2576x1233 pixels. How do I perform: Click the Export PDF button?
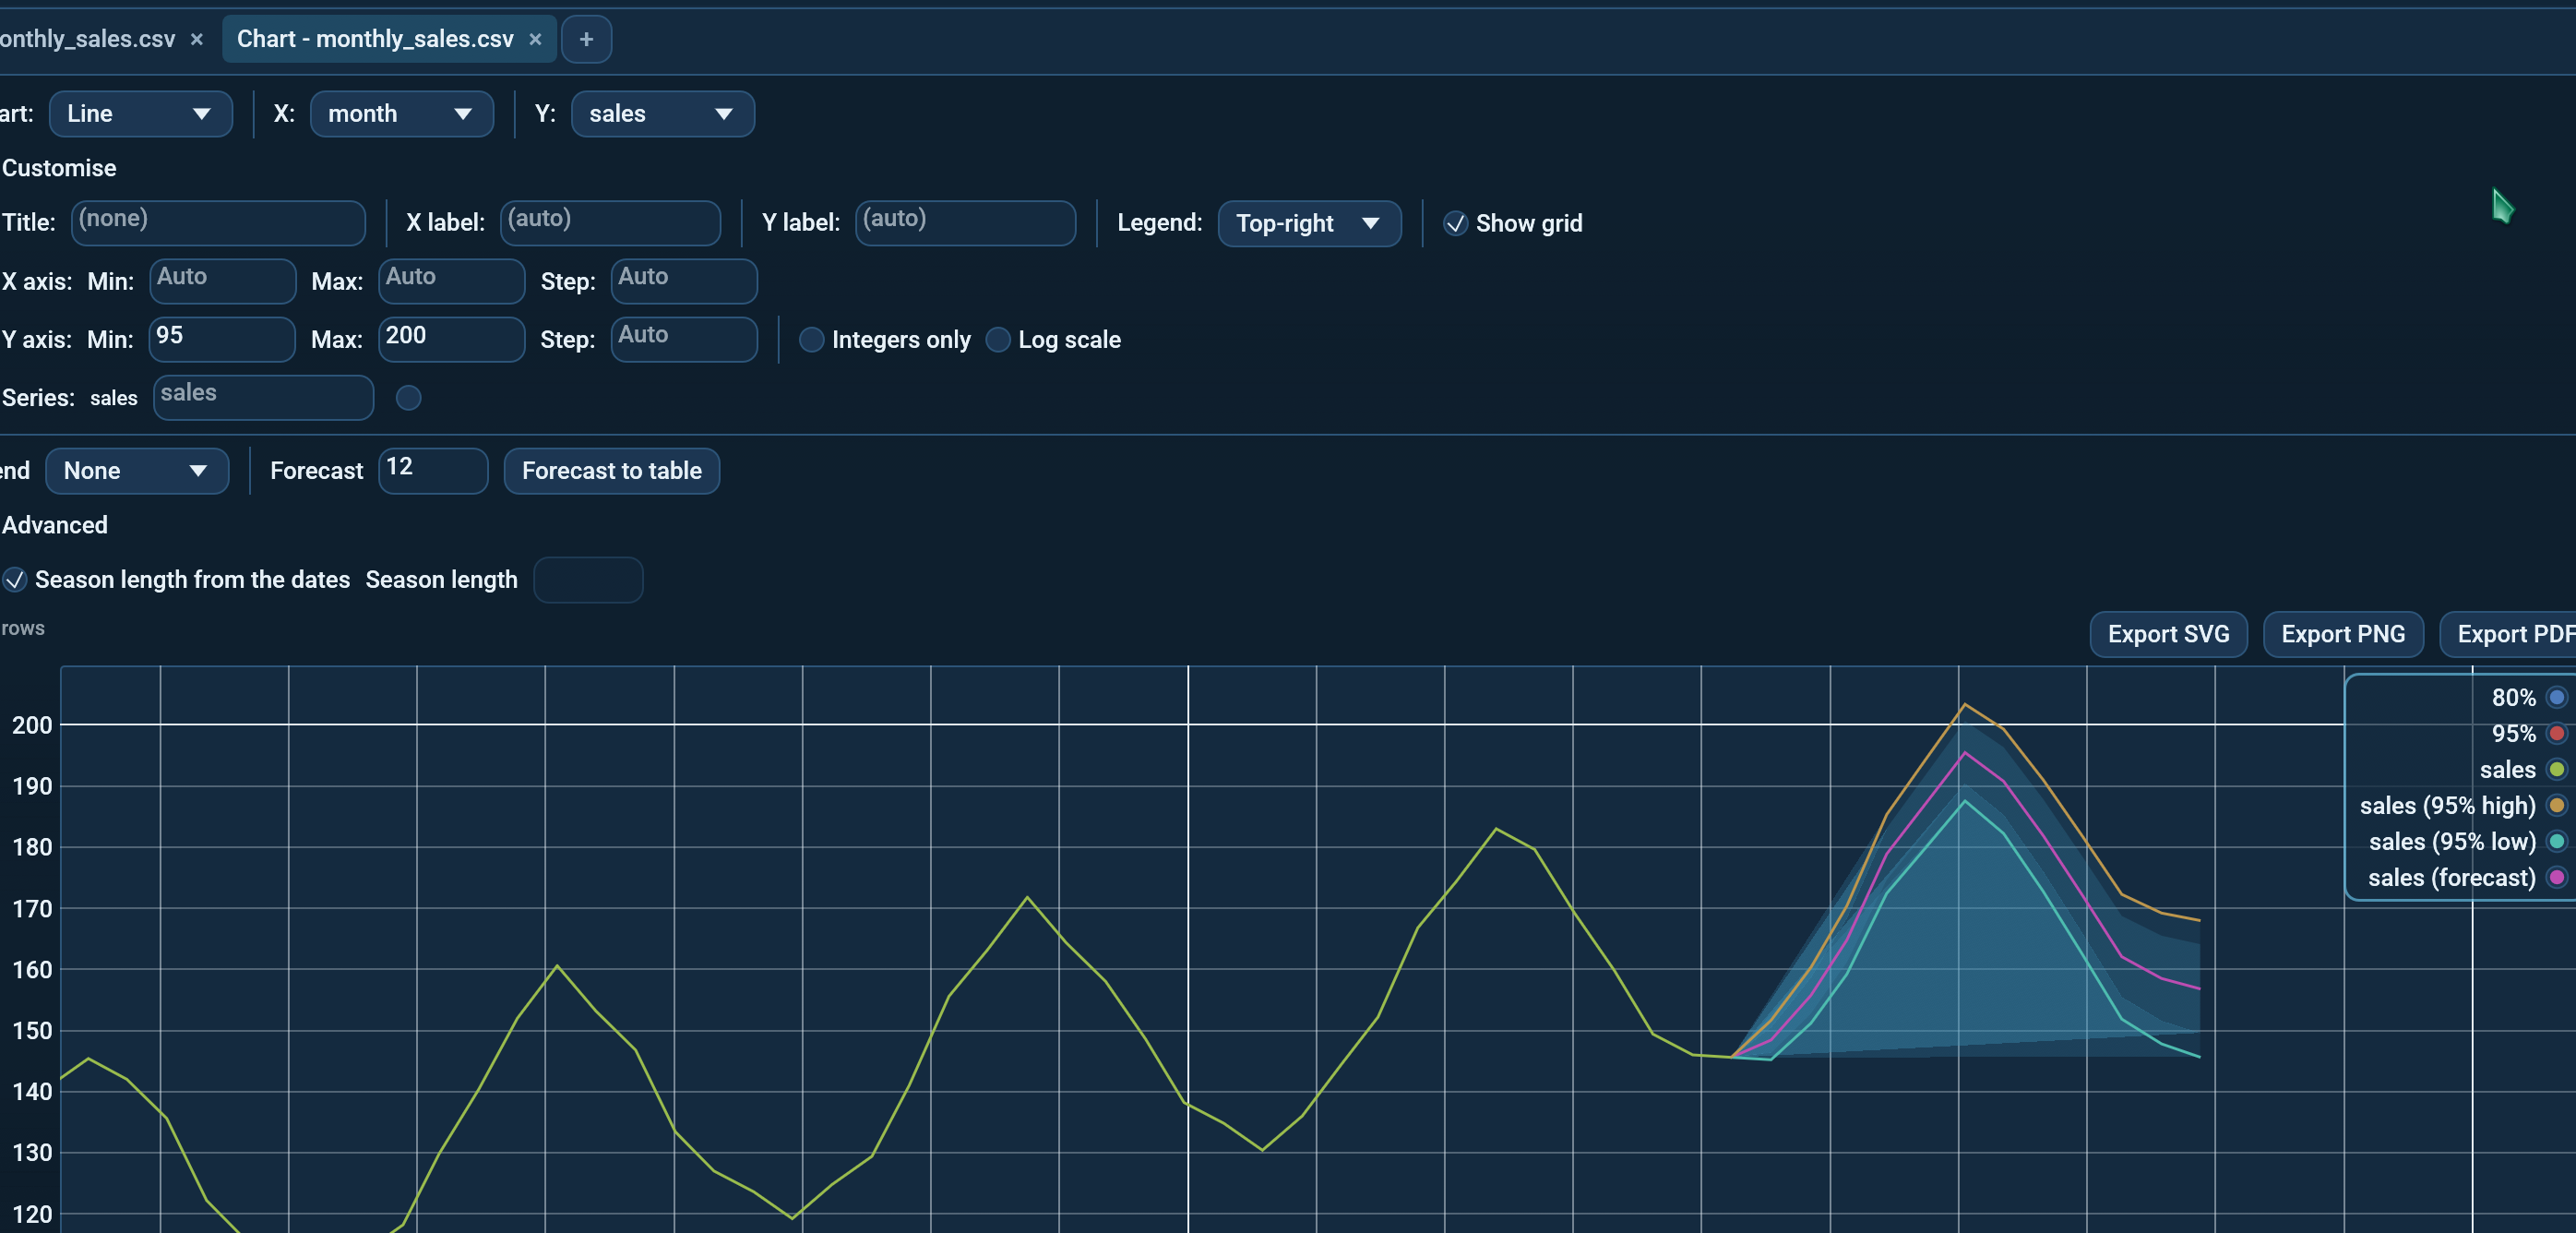click(2508, 634)
